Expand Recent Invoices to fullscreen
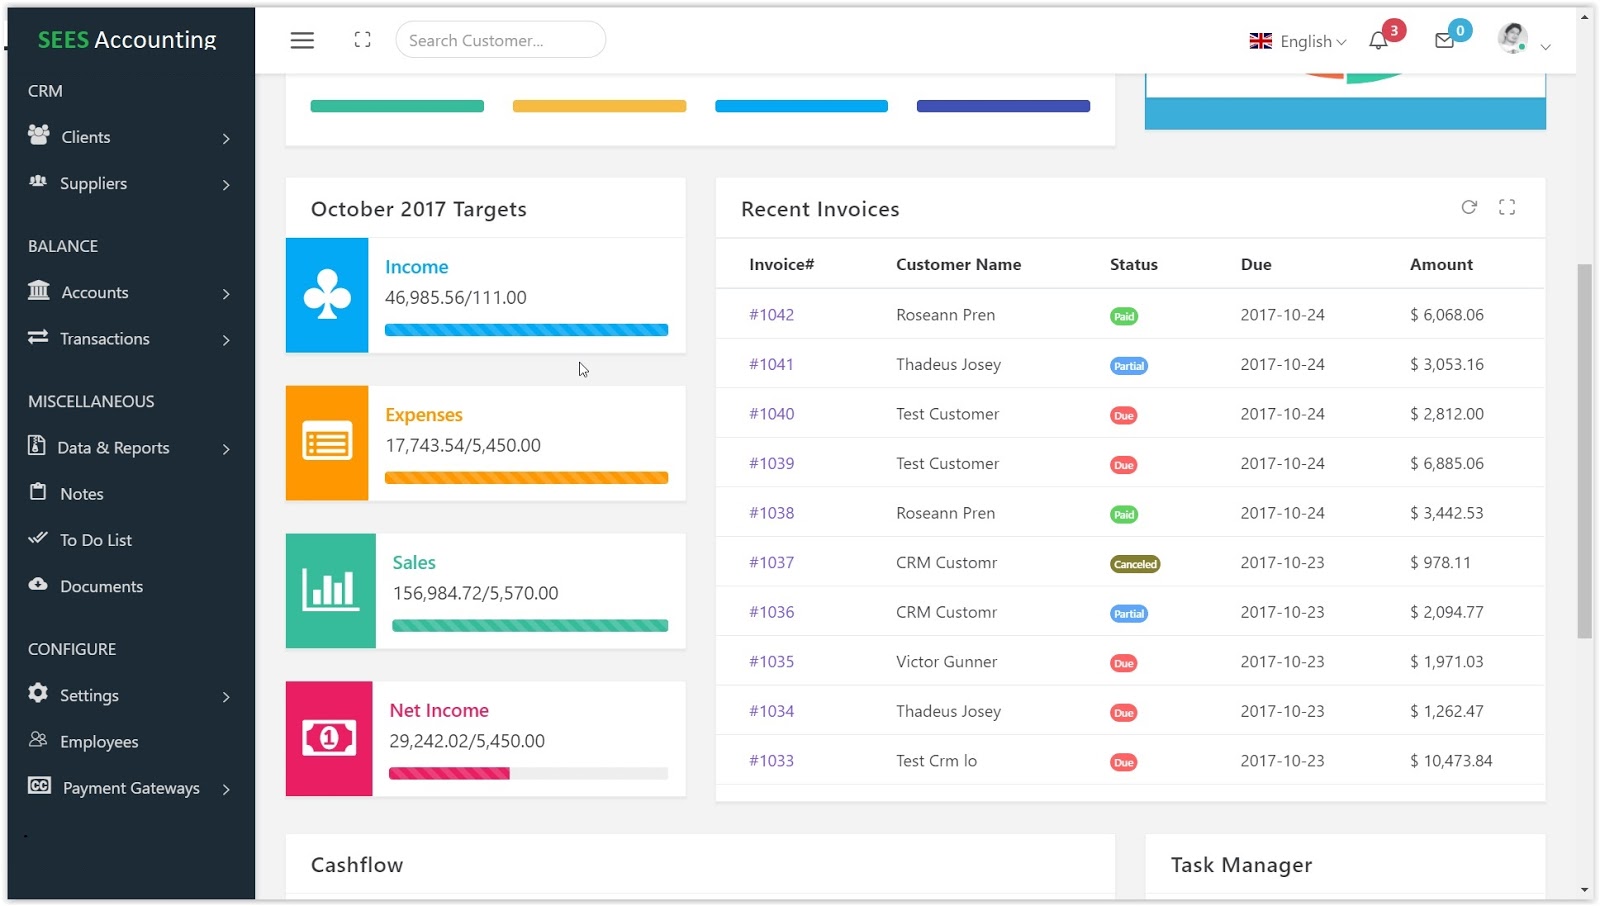1600x906 pixels. tap(1507, 207)
